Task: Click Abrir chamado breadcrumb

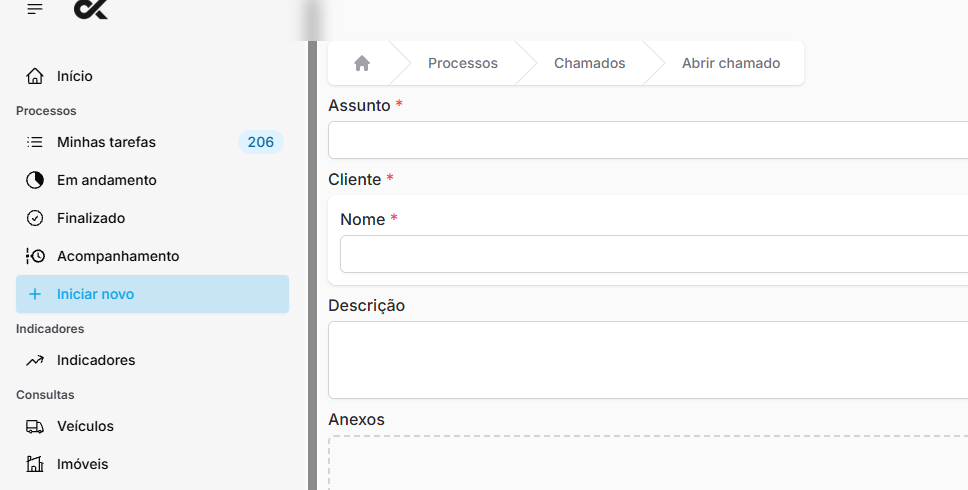Action: coord(731,63)
